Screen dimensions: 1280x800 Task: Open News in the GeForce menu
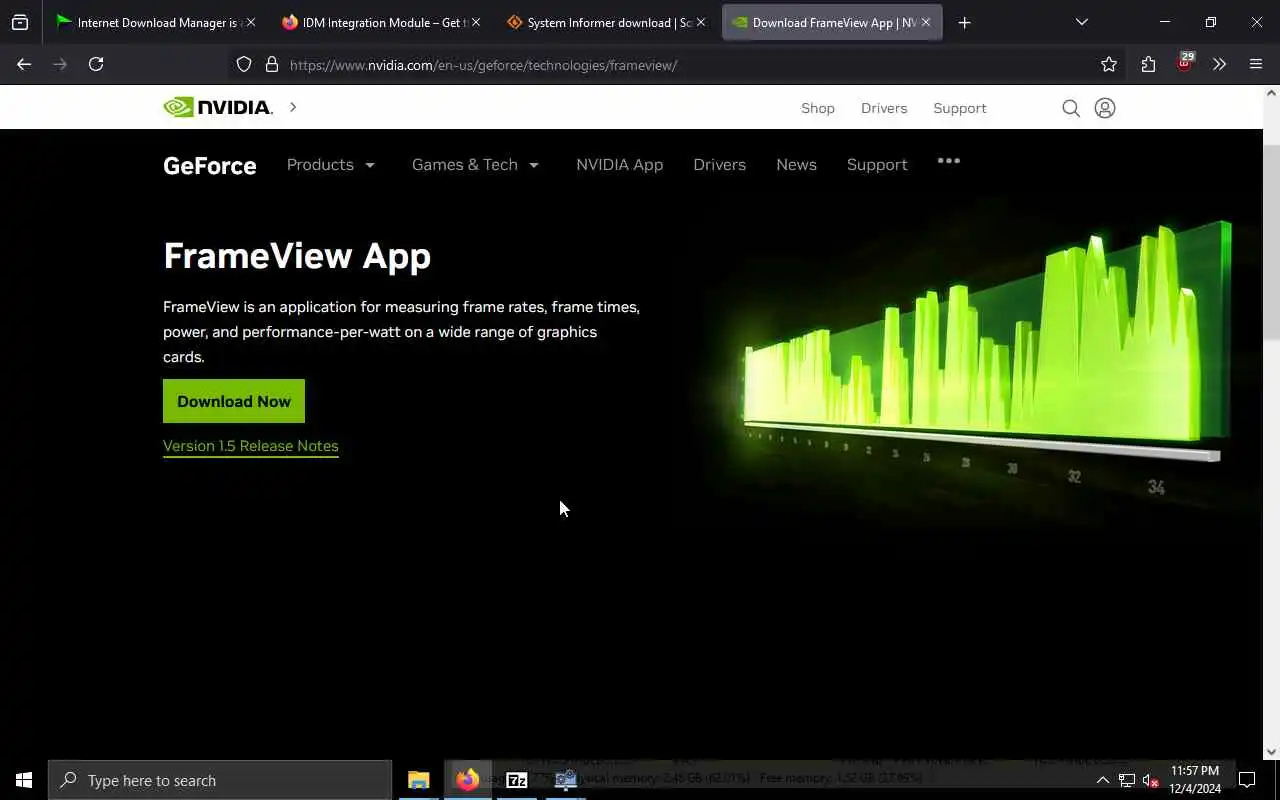[796, 164]
